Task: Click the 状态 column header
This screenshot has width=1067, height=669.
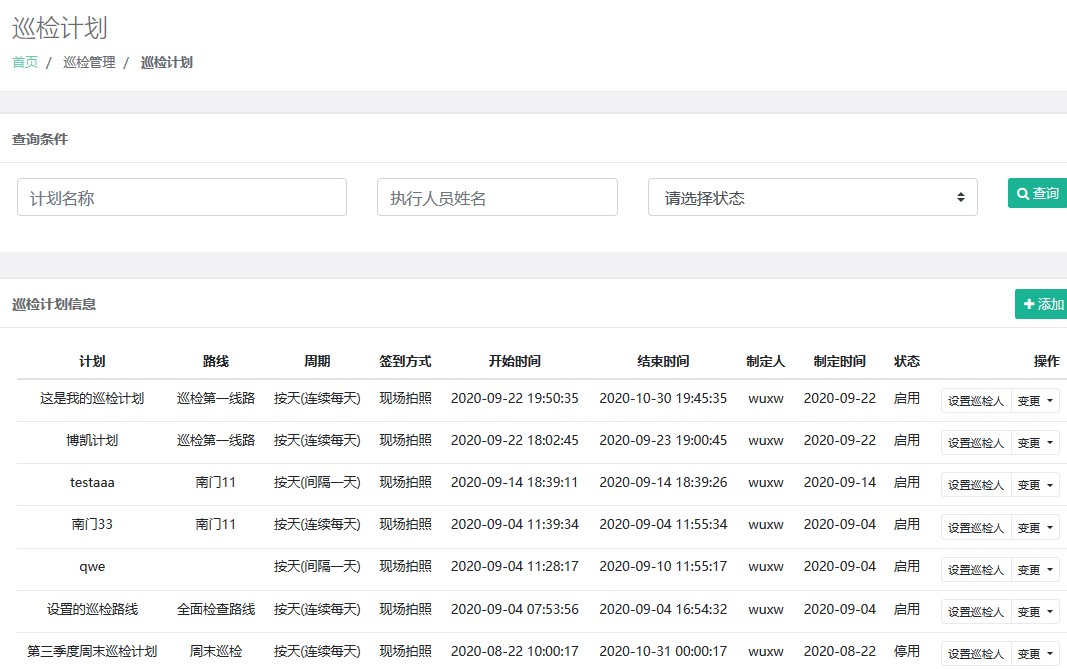Action: (906, 361)
